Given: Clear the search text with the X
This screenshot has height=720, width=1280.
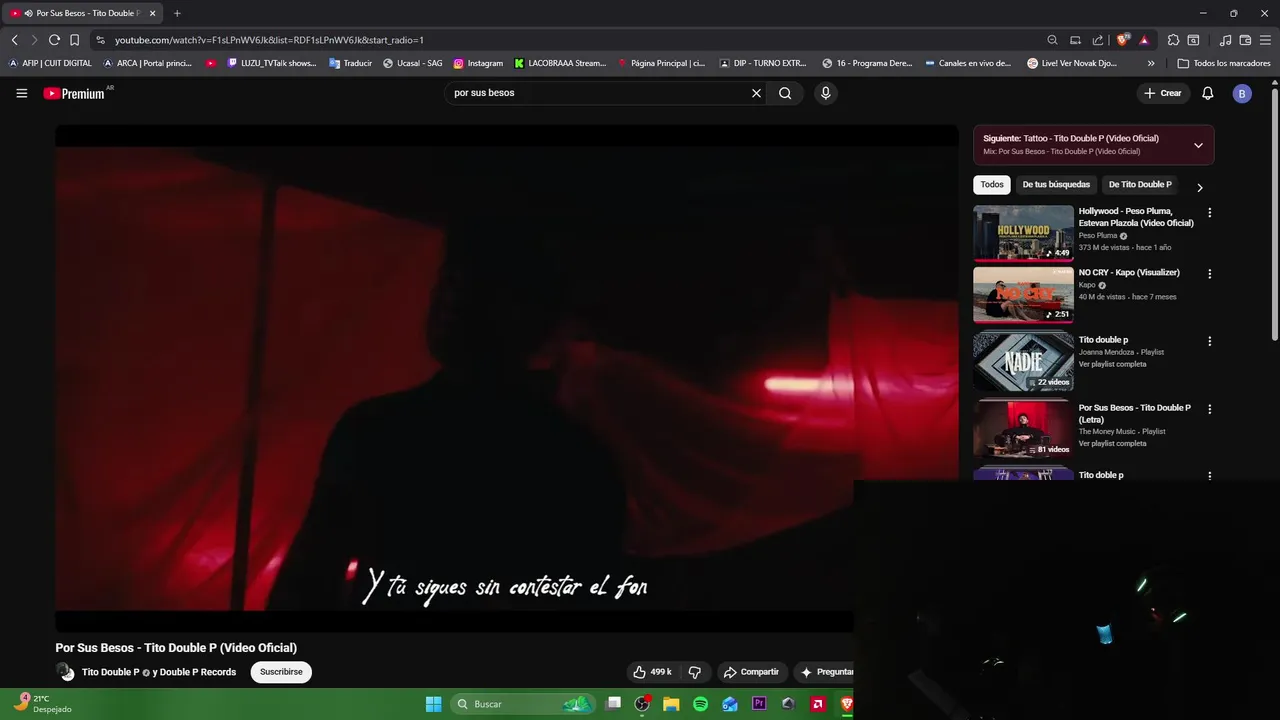Looking at the screenshot, I should point(756,93).
